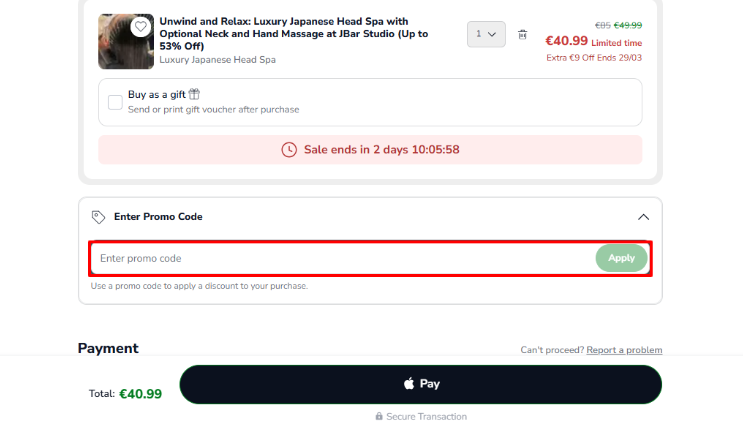Click the heart wishlist icon on thumbnail
Viewport: 743px width, 432px height.
tap(141, 27)
